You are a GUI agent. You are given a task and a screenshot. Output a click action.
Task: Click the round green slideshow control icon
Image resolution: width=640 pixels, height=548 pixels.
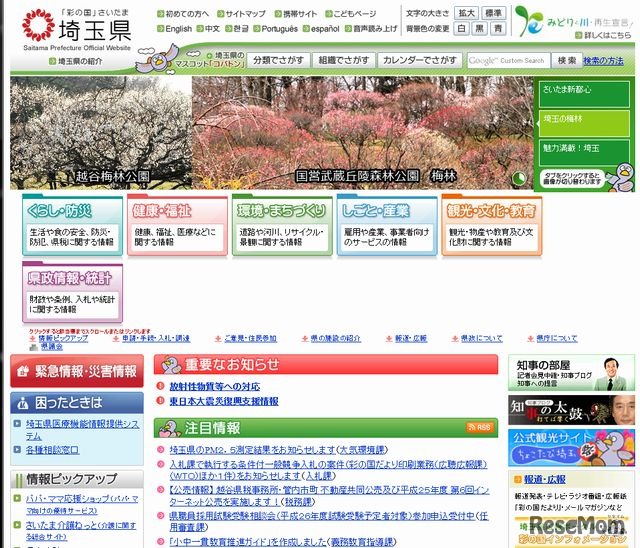coord(519,179)
